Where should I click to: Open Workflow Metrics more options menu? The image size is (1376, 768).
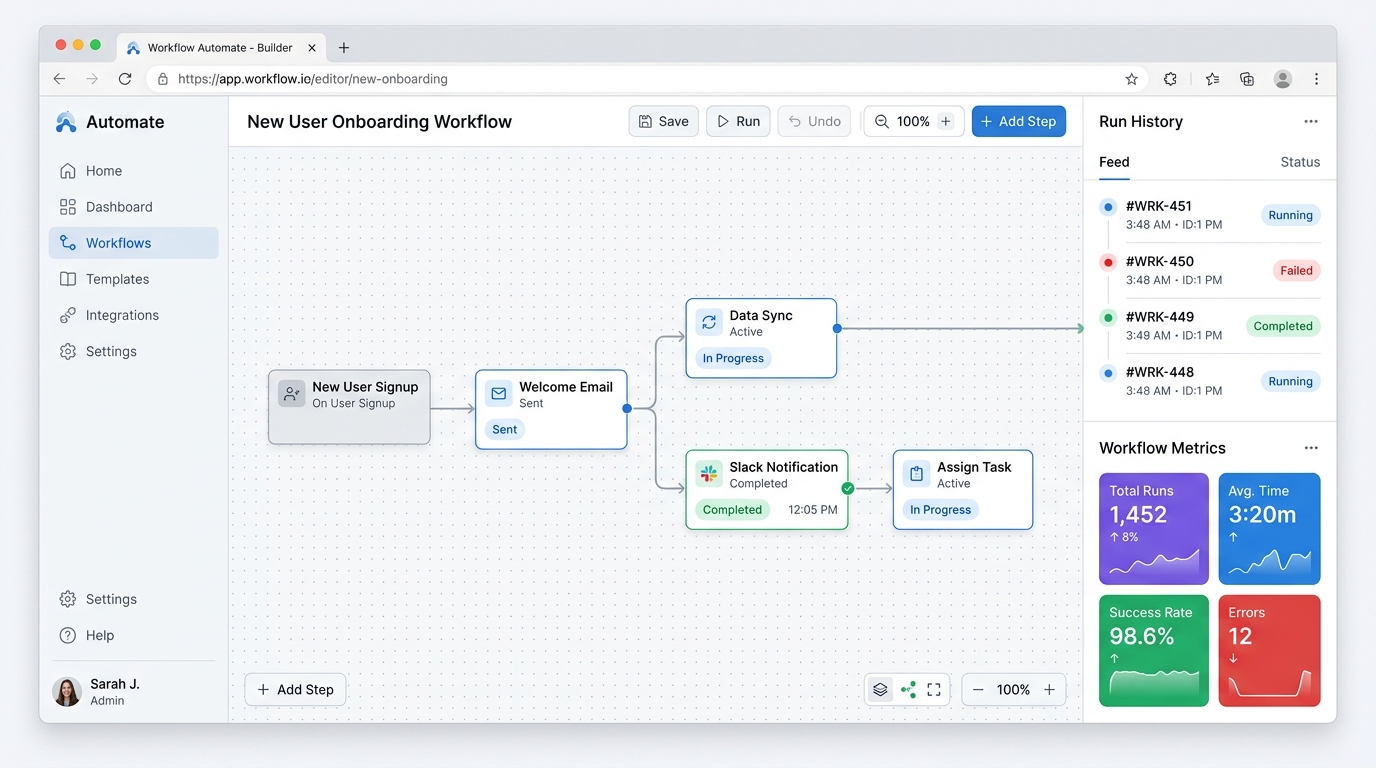click(x=1311, y=448)
